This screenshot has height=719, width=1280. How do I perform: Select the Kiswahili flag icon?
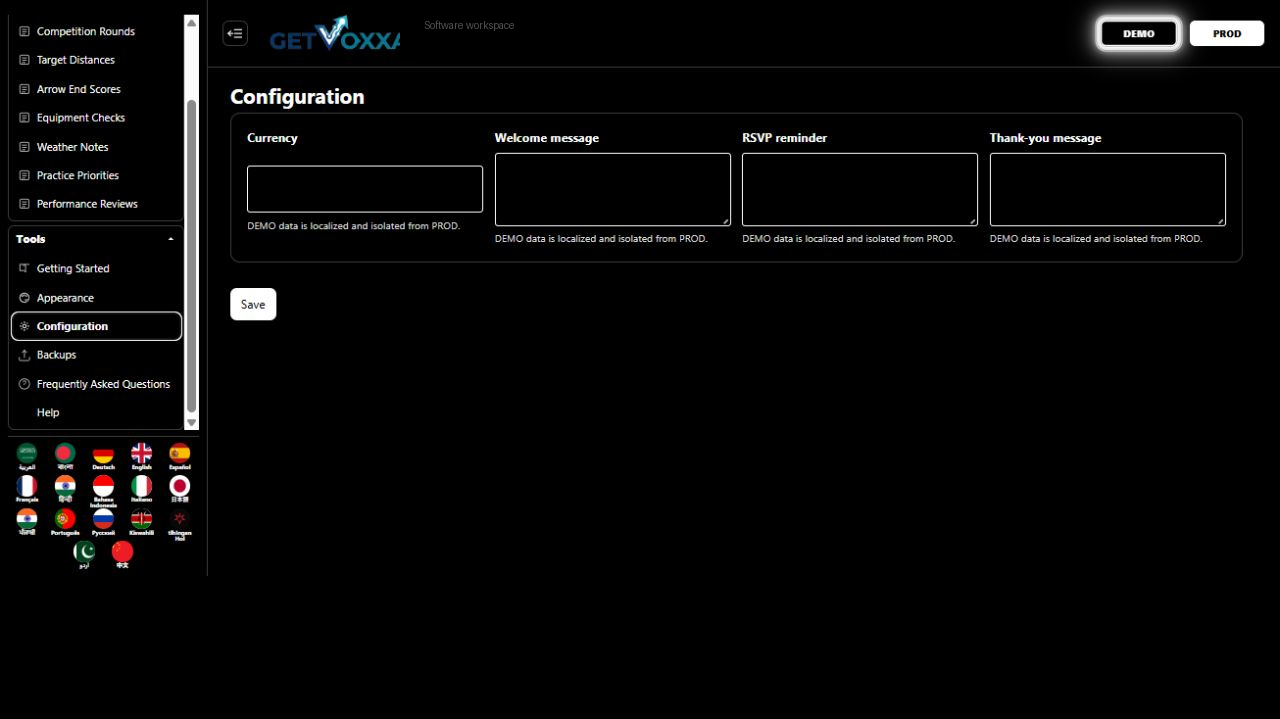point(141,522)
